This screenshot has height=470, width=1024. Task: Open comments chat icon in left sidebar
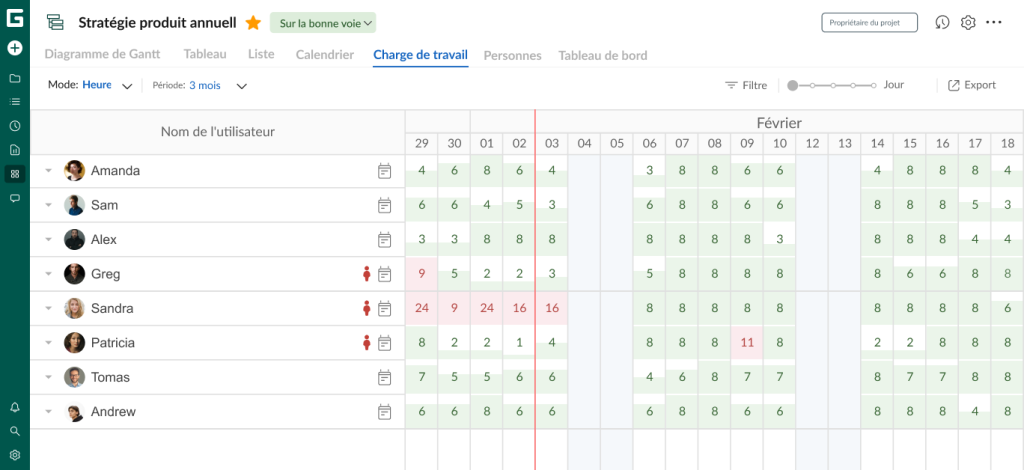[15, 198]
